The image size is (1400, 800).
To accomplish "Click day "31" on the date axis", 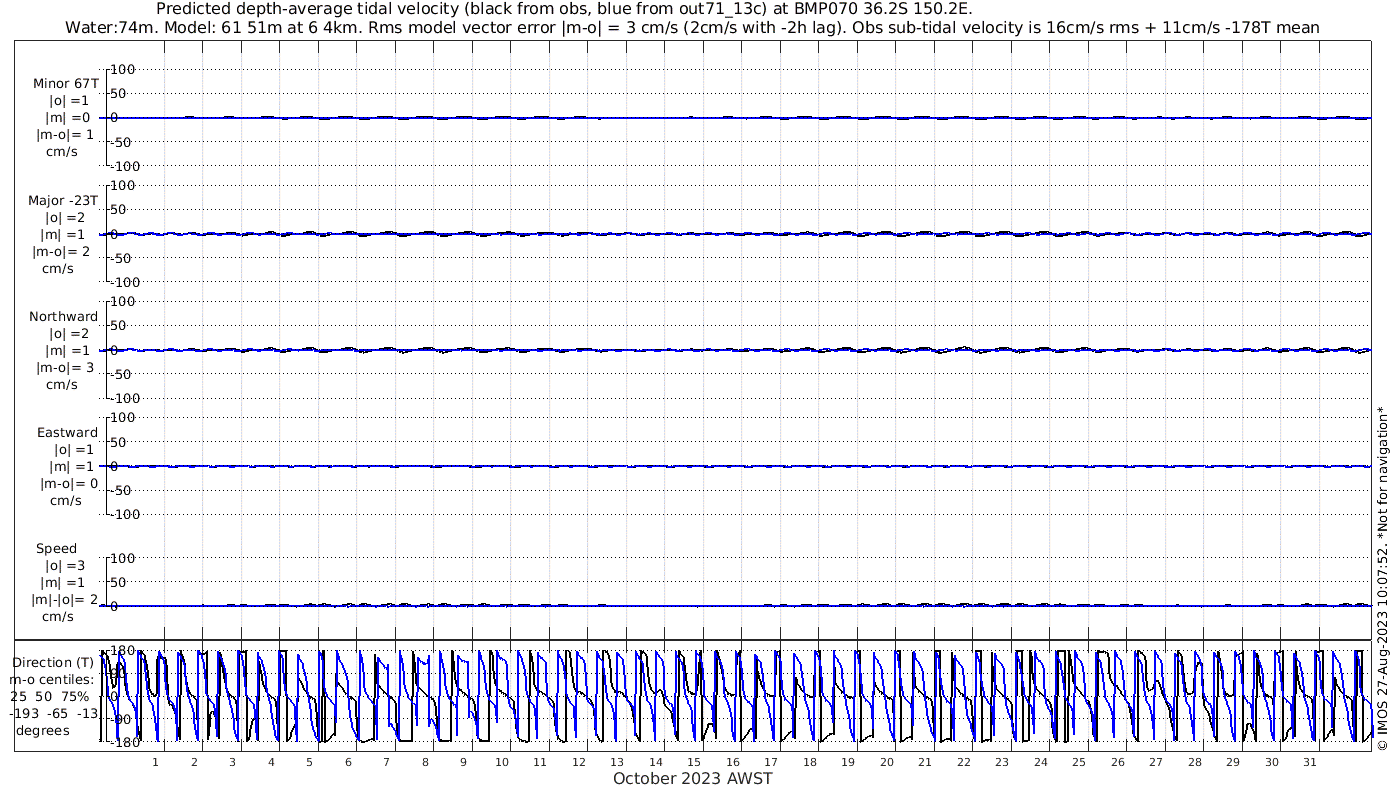I will click(x=1310, y=761).
